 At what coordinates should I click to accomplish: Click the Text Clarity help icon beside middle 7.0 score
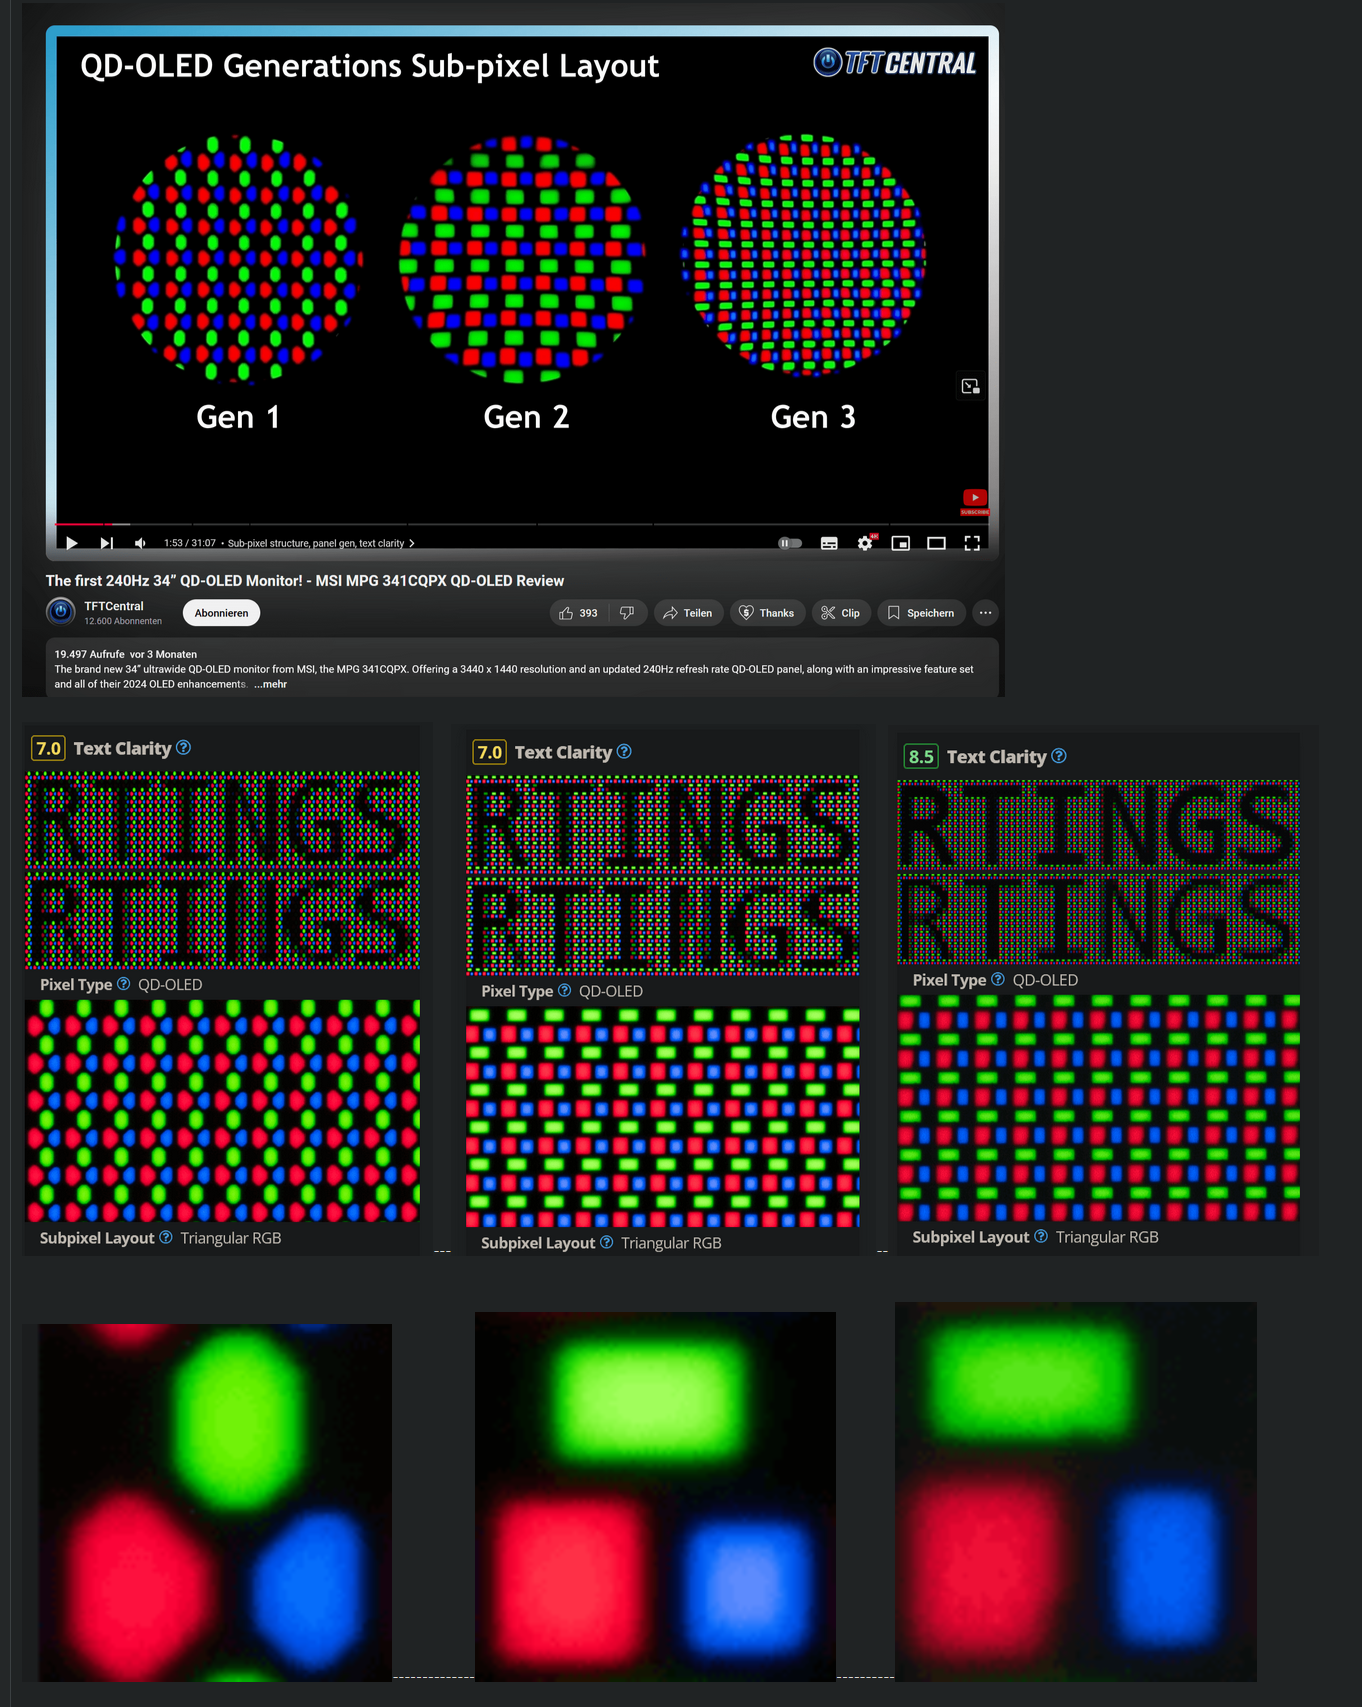tap(624, 752)
